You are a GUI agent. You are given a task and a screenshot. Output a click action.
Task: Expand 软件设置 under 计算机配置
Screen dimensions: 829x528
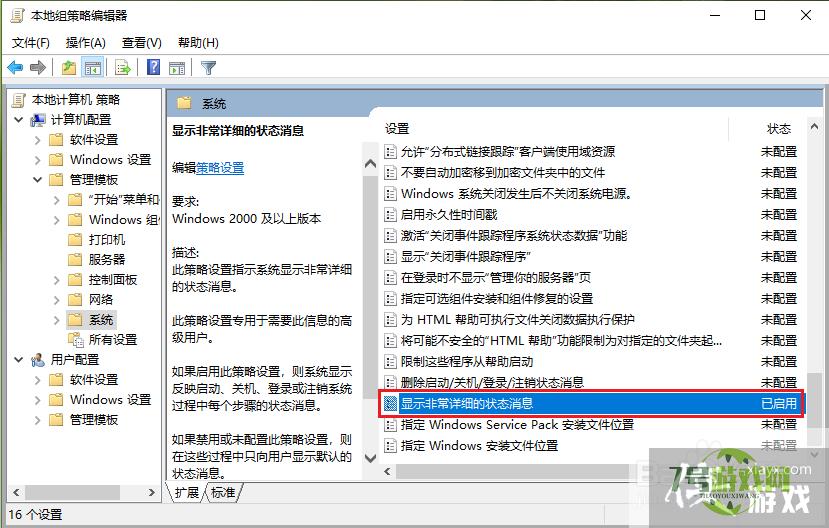[37, 140]
